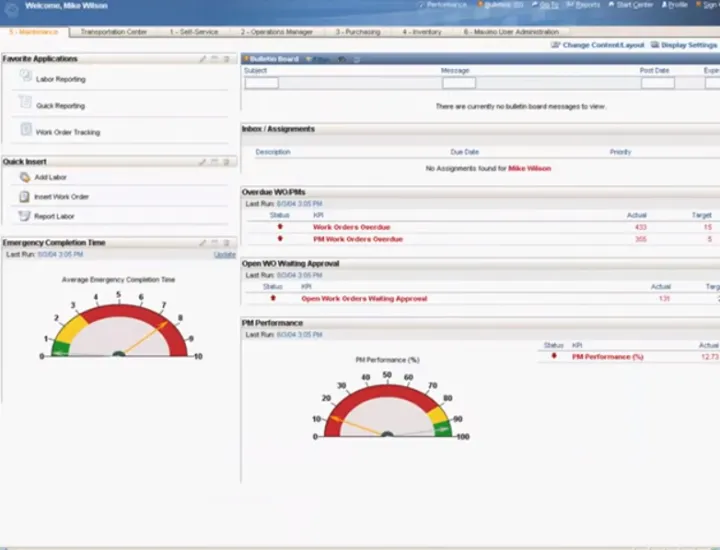
Task: Click the Average Emergency Completion Time gauge
Action: tap(119, 330)
